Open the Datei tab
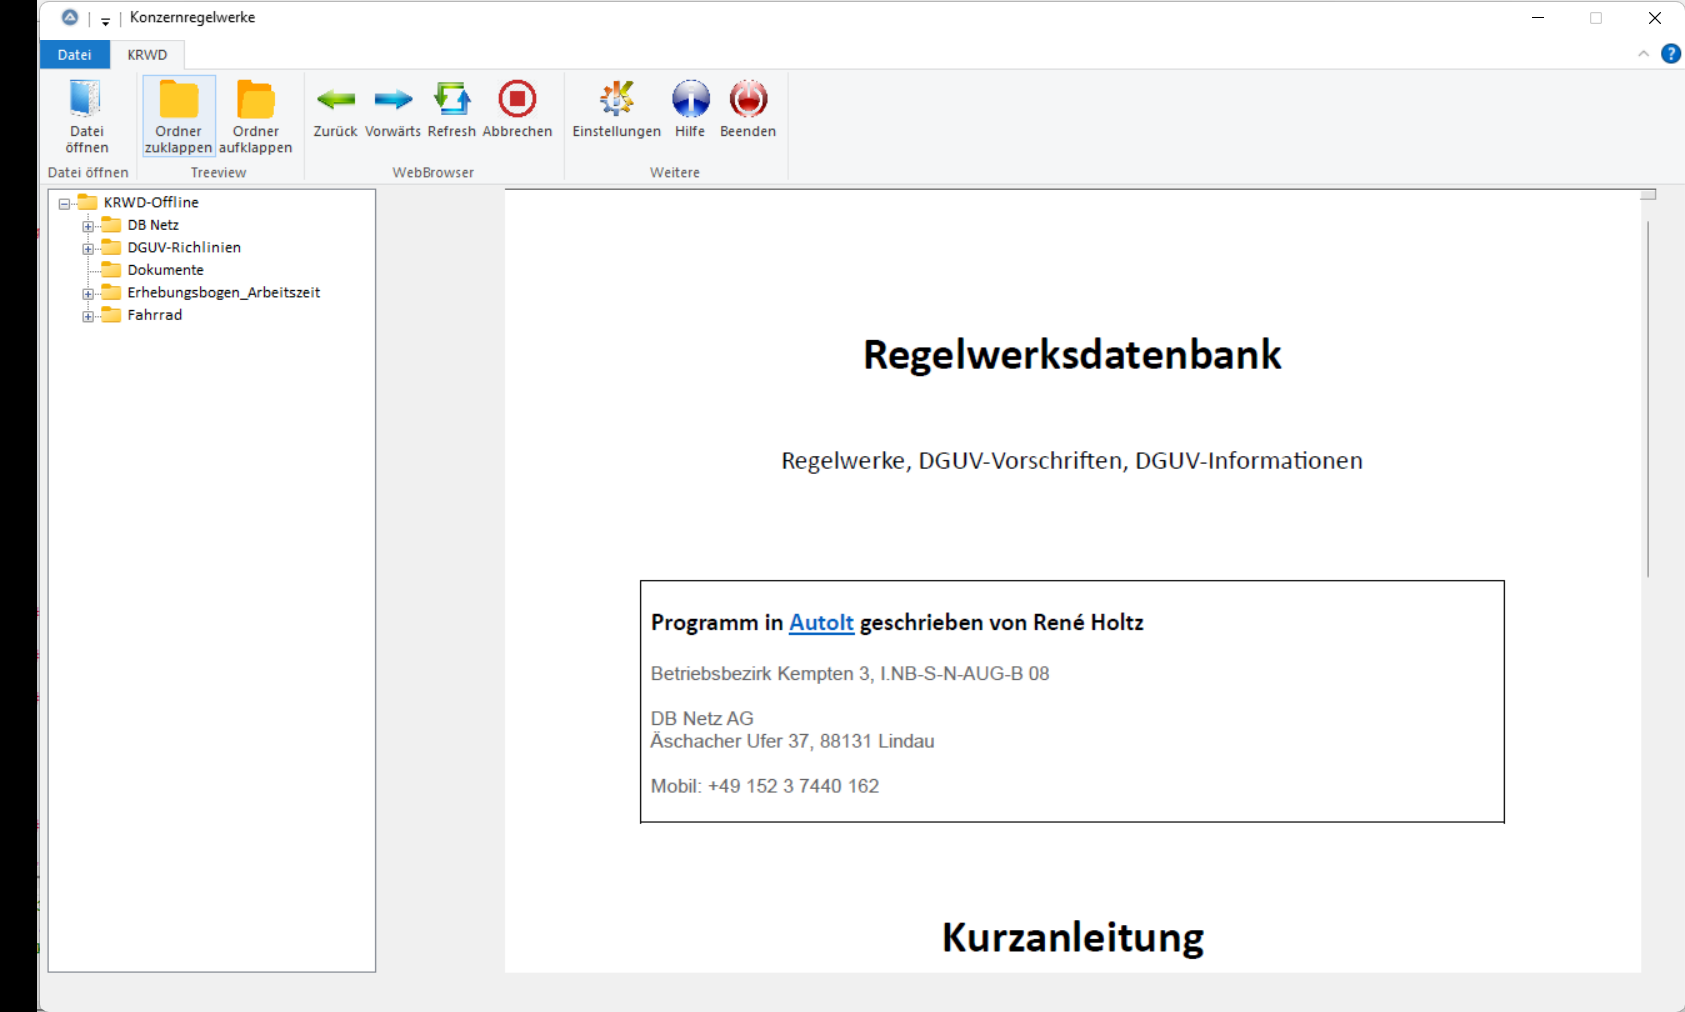 pyautogui.click(x=74, y=55)
